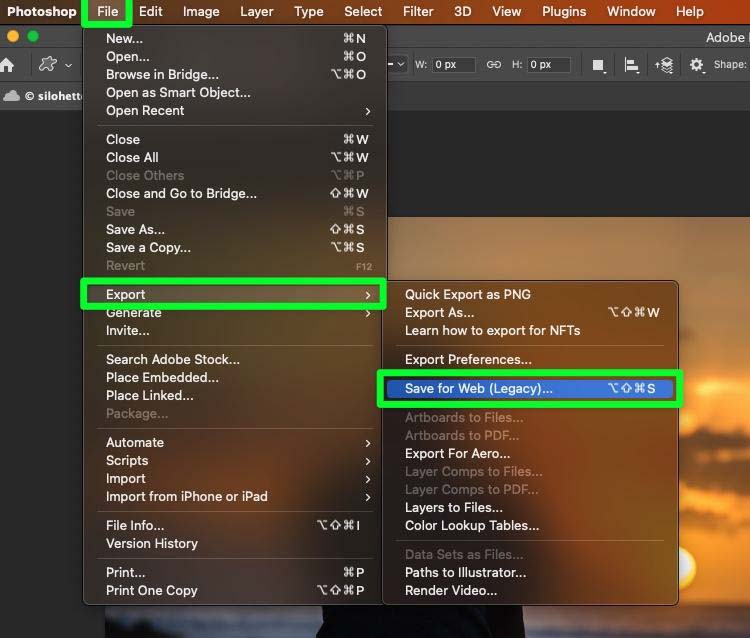Open the Select menu

(363, 11)
